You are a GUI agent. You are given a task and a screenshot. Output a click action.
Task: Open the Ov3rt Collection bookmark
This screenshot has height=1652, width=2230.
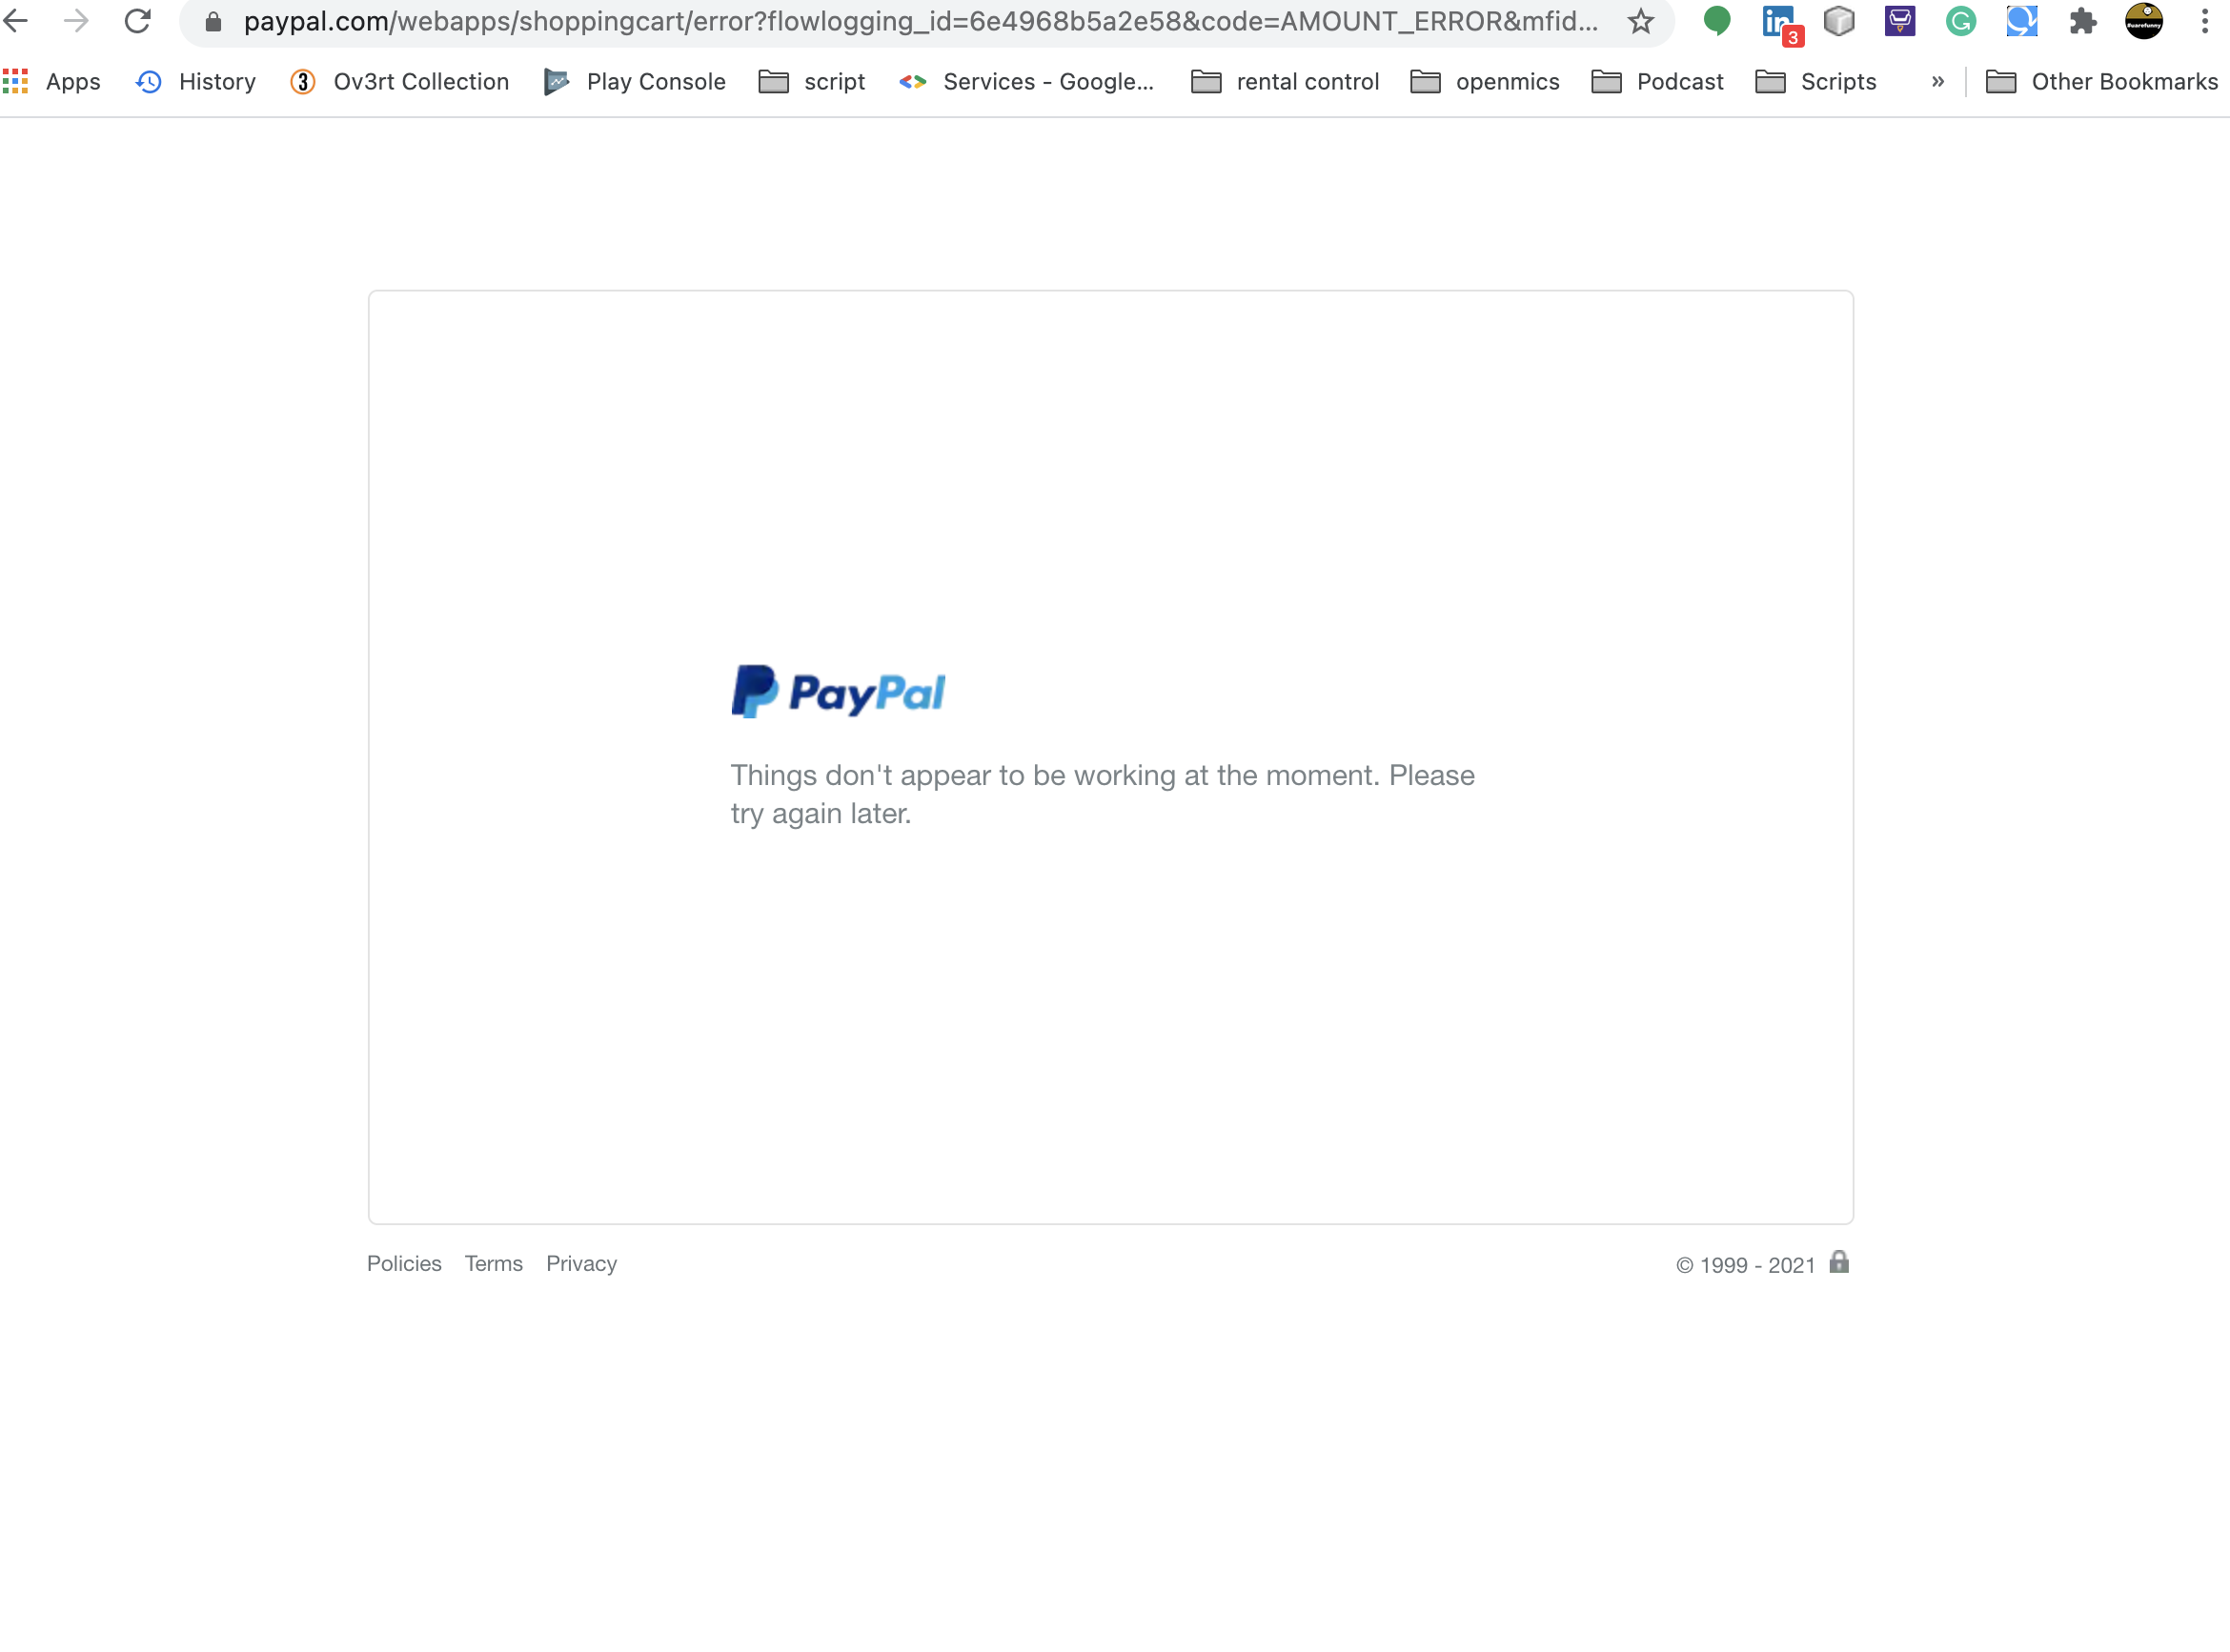pos(399,82)
